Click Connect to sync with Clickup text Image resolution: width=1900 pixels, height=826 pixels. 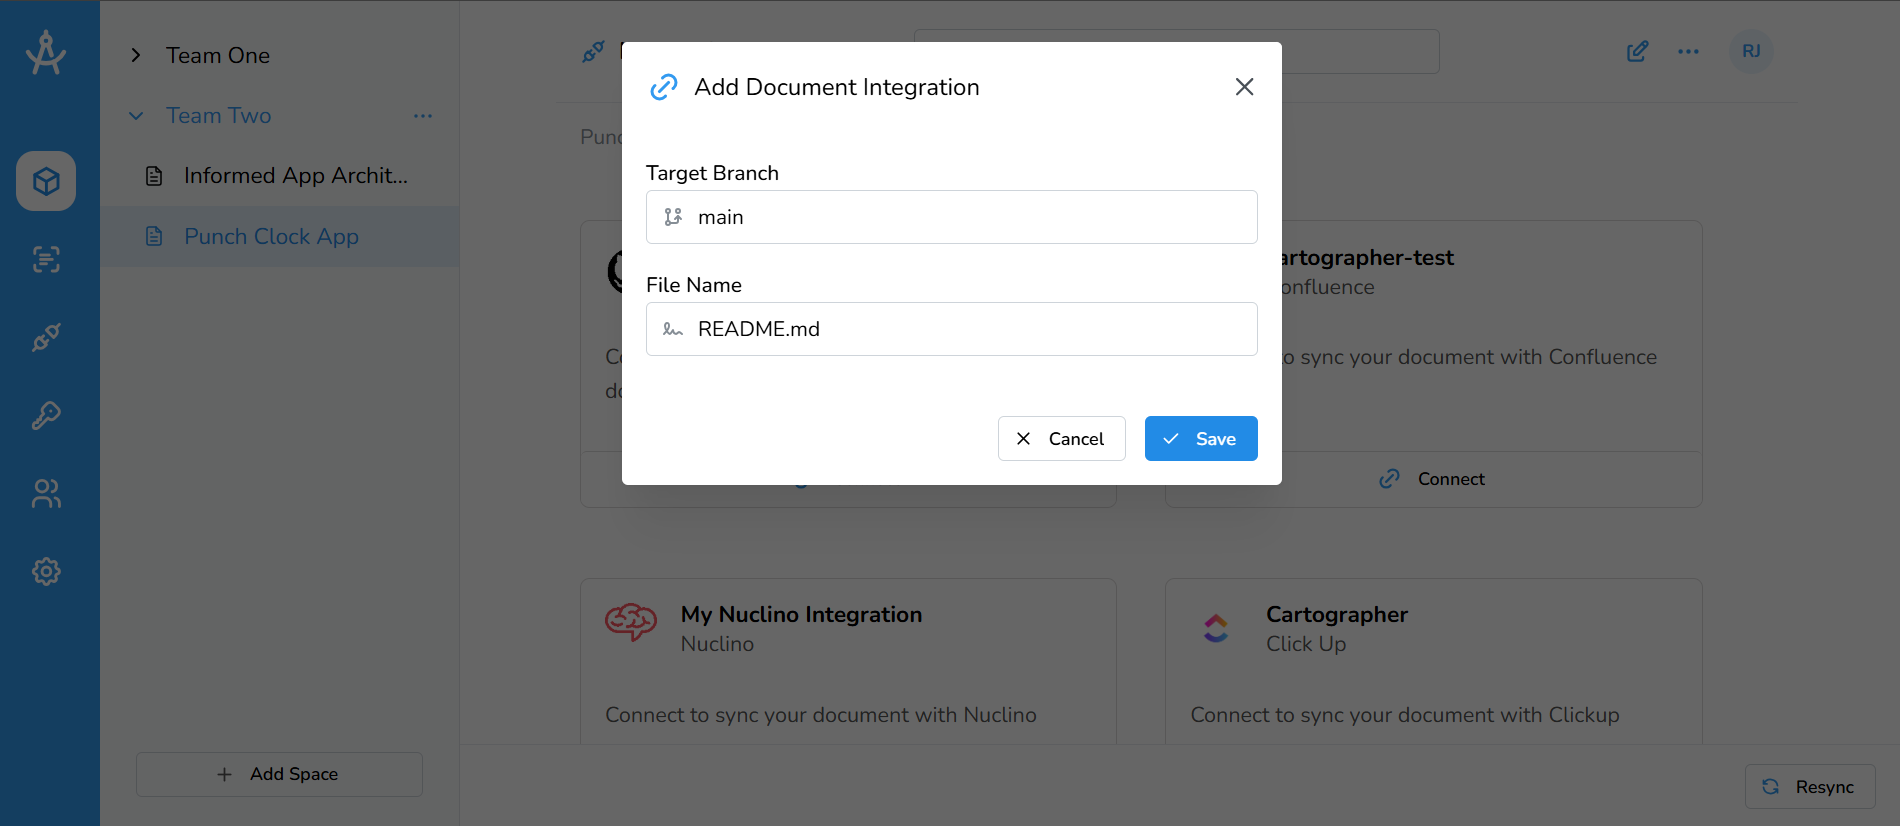click(1405, 715)
